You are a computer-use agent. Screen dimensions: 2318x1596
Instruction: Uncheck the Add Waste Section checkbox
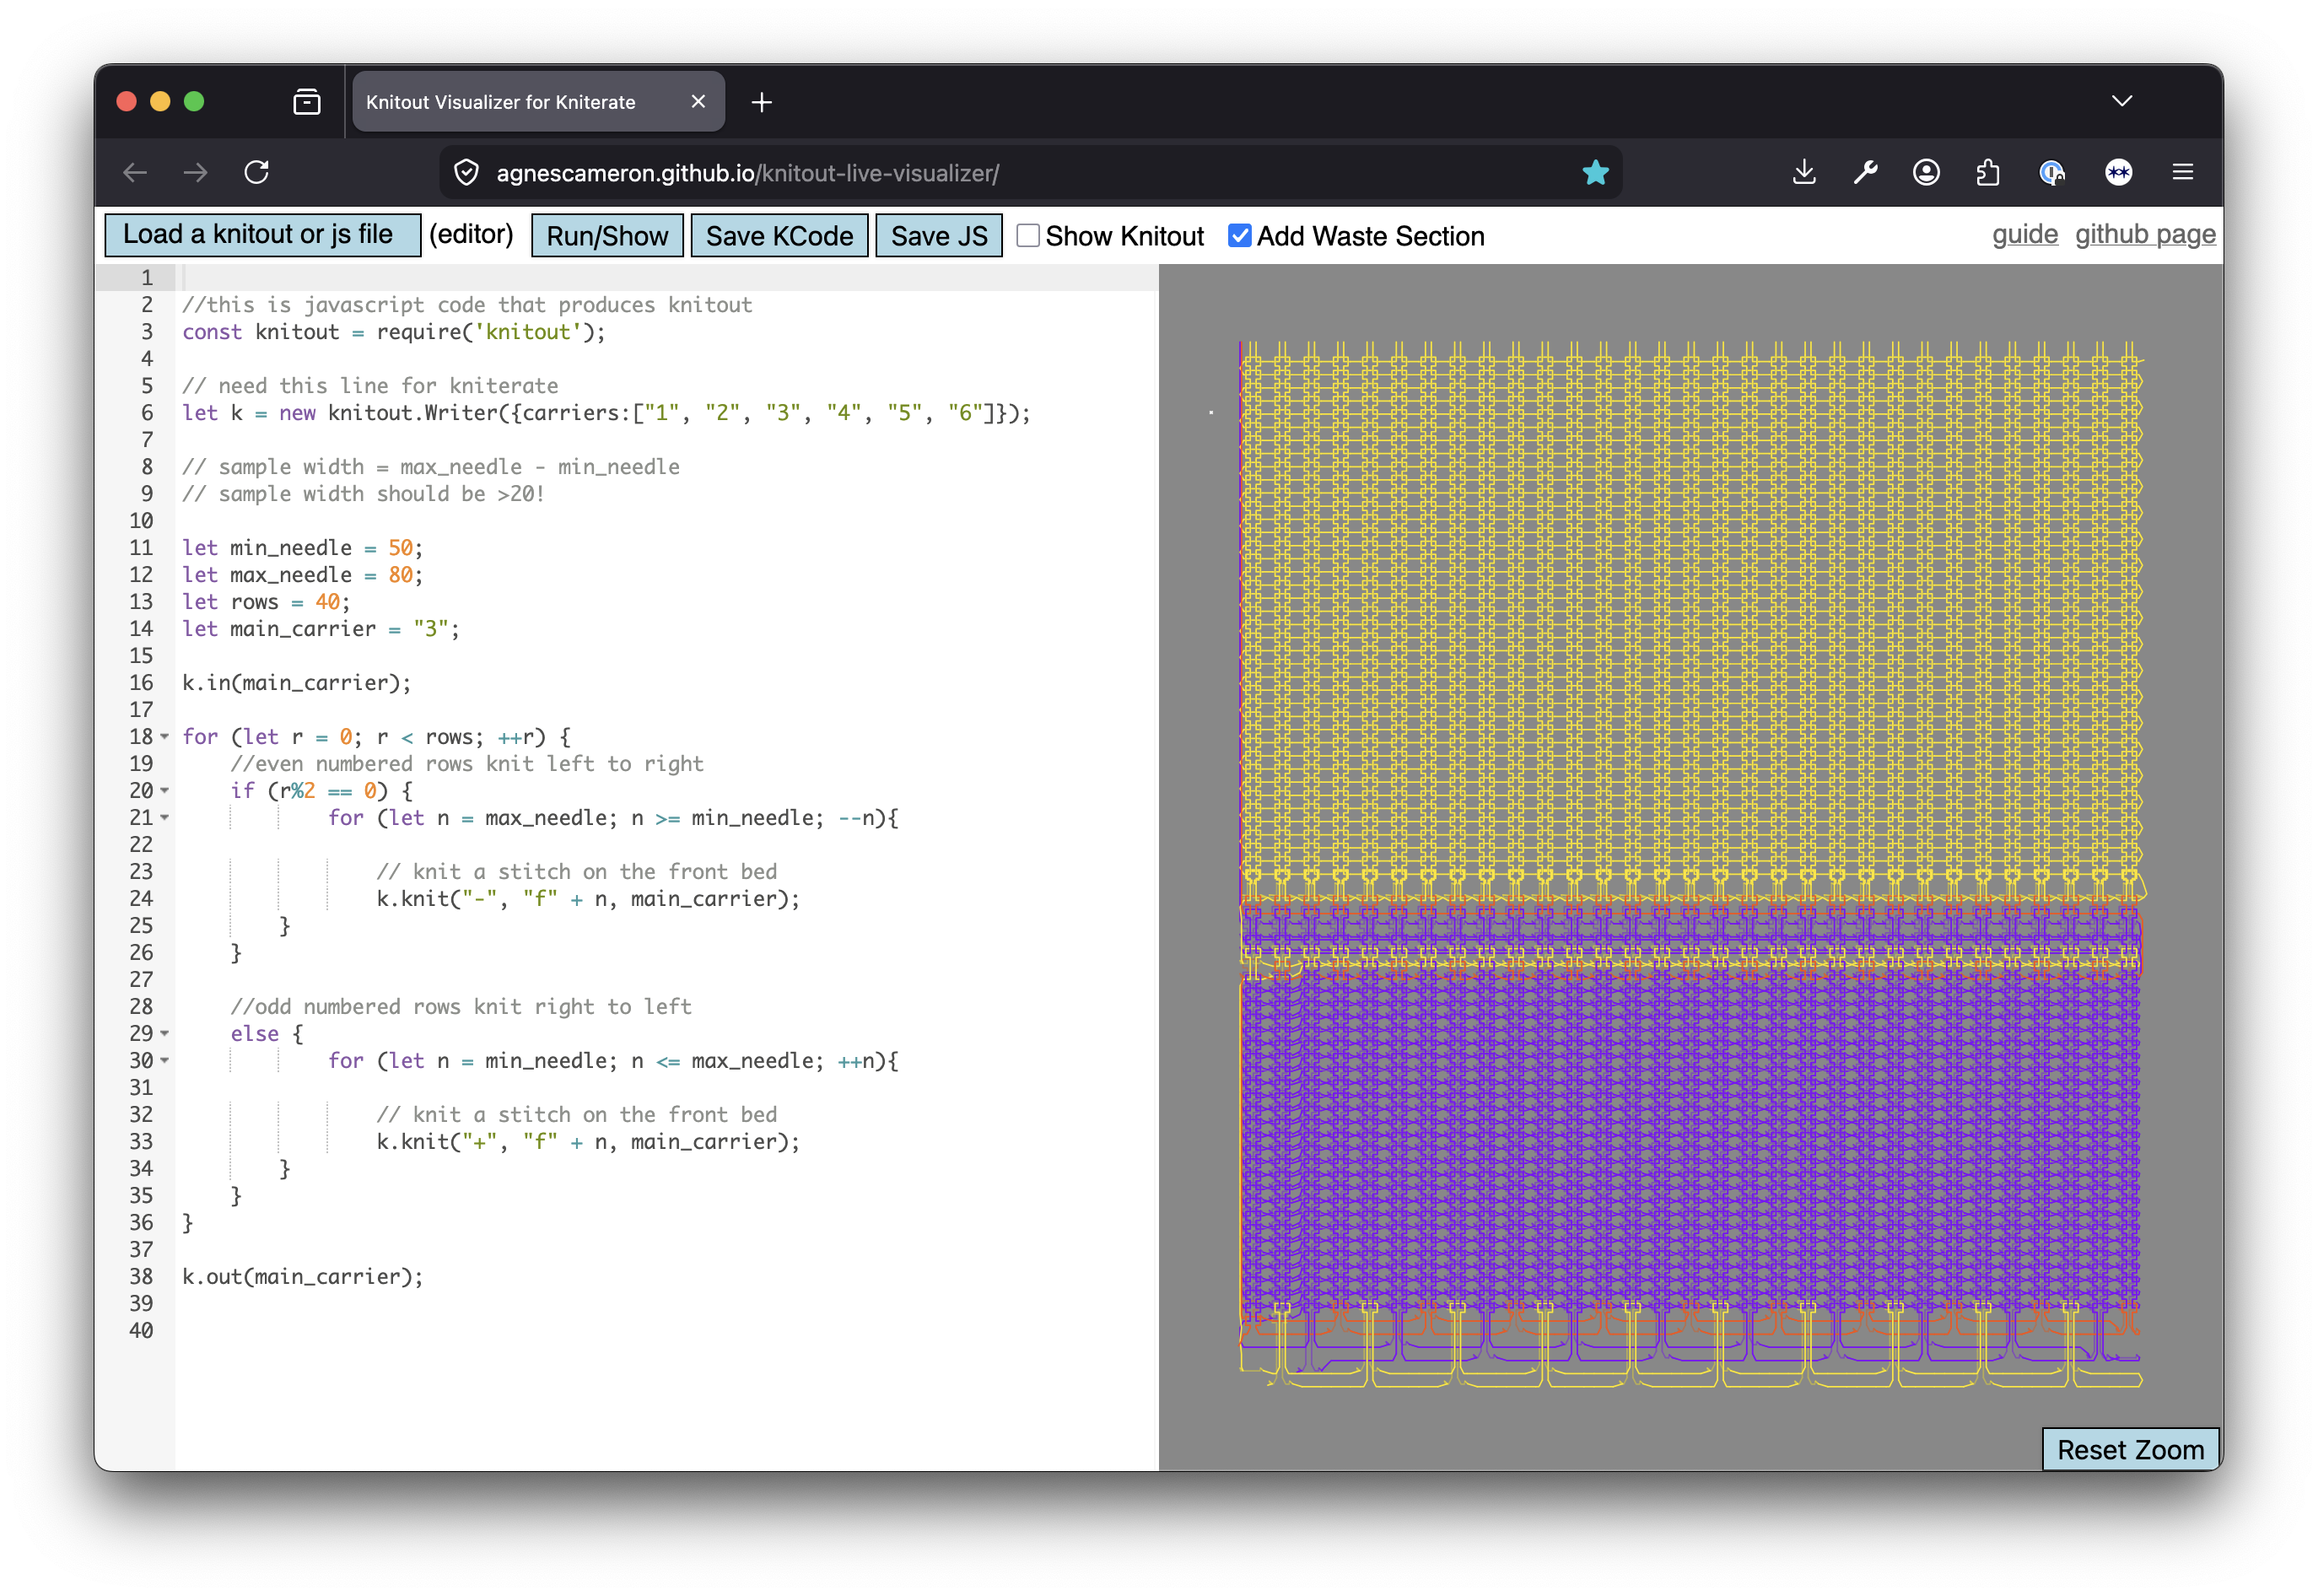click(x=1239, y=236)
